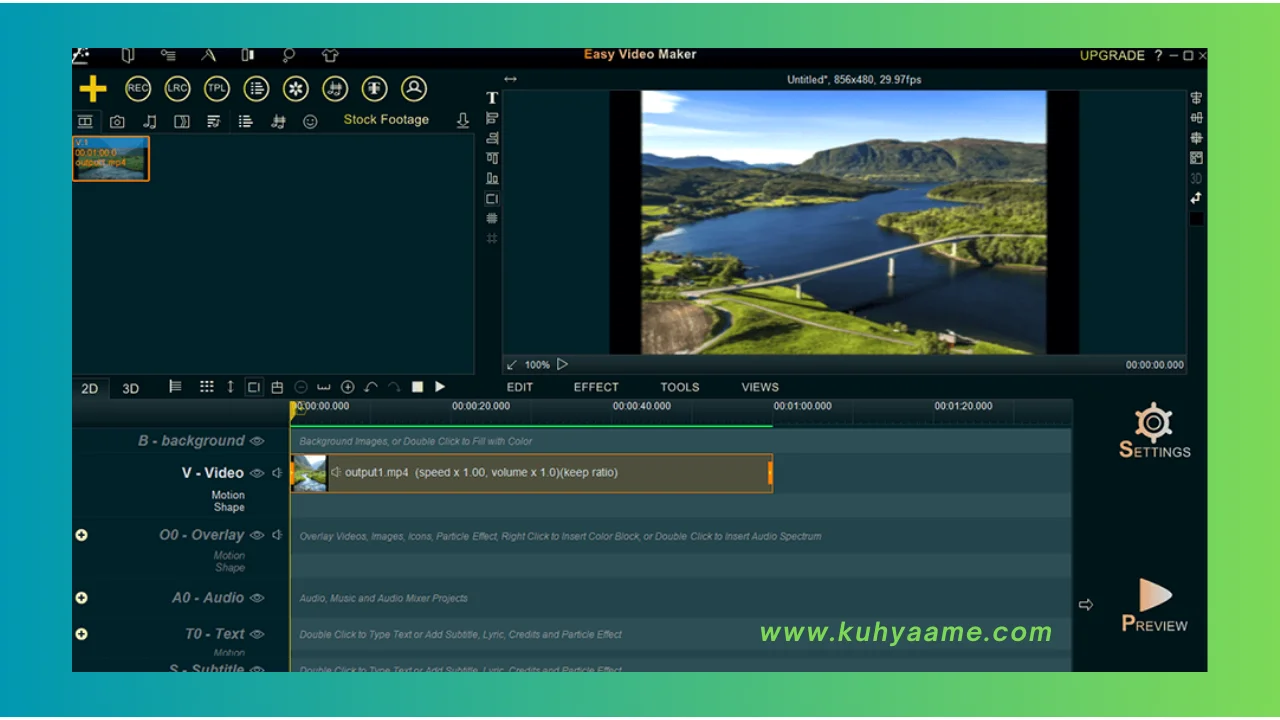Click the split columns icon in the title bar

point(248,56)
